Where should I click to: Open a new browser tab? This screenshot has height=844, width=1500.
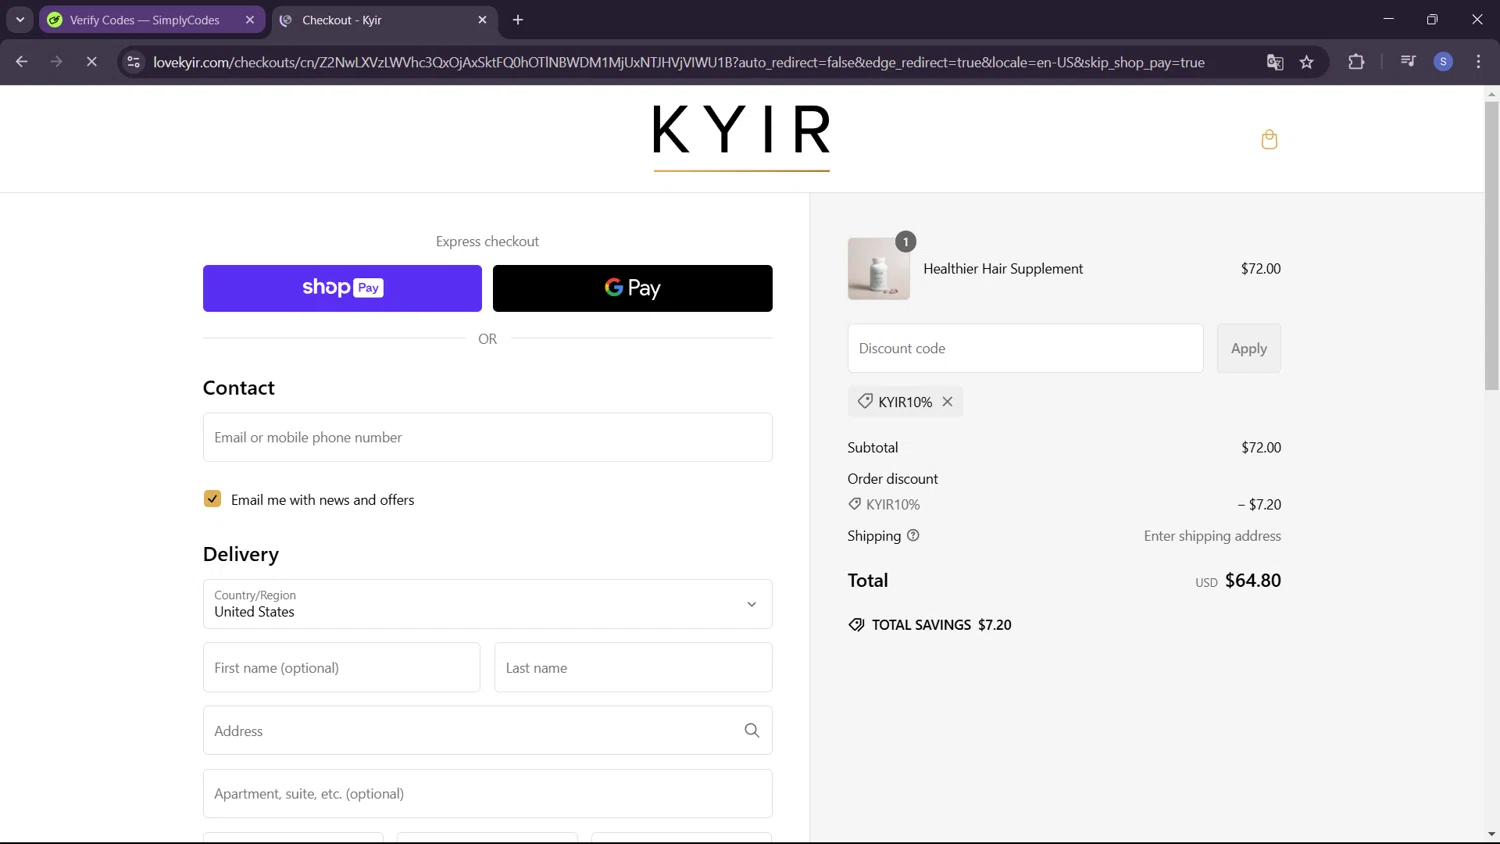coord(518,20)
